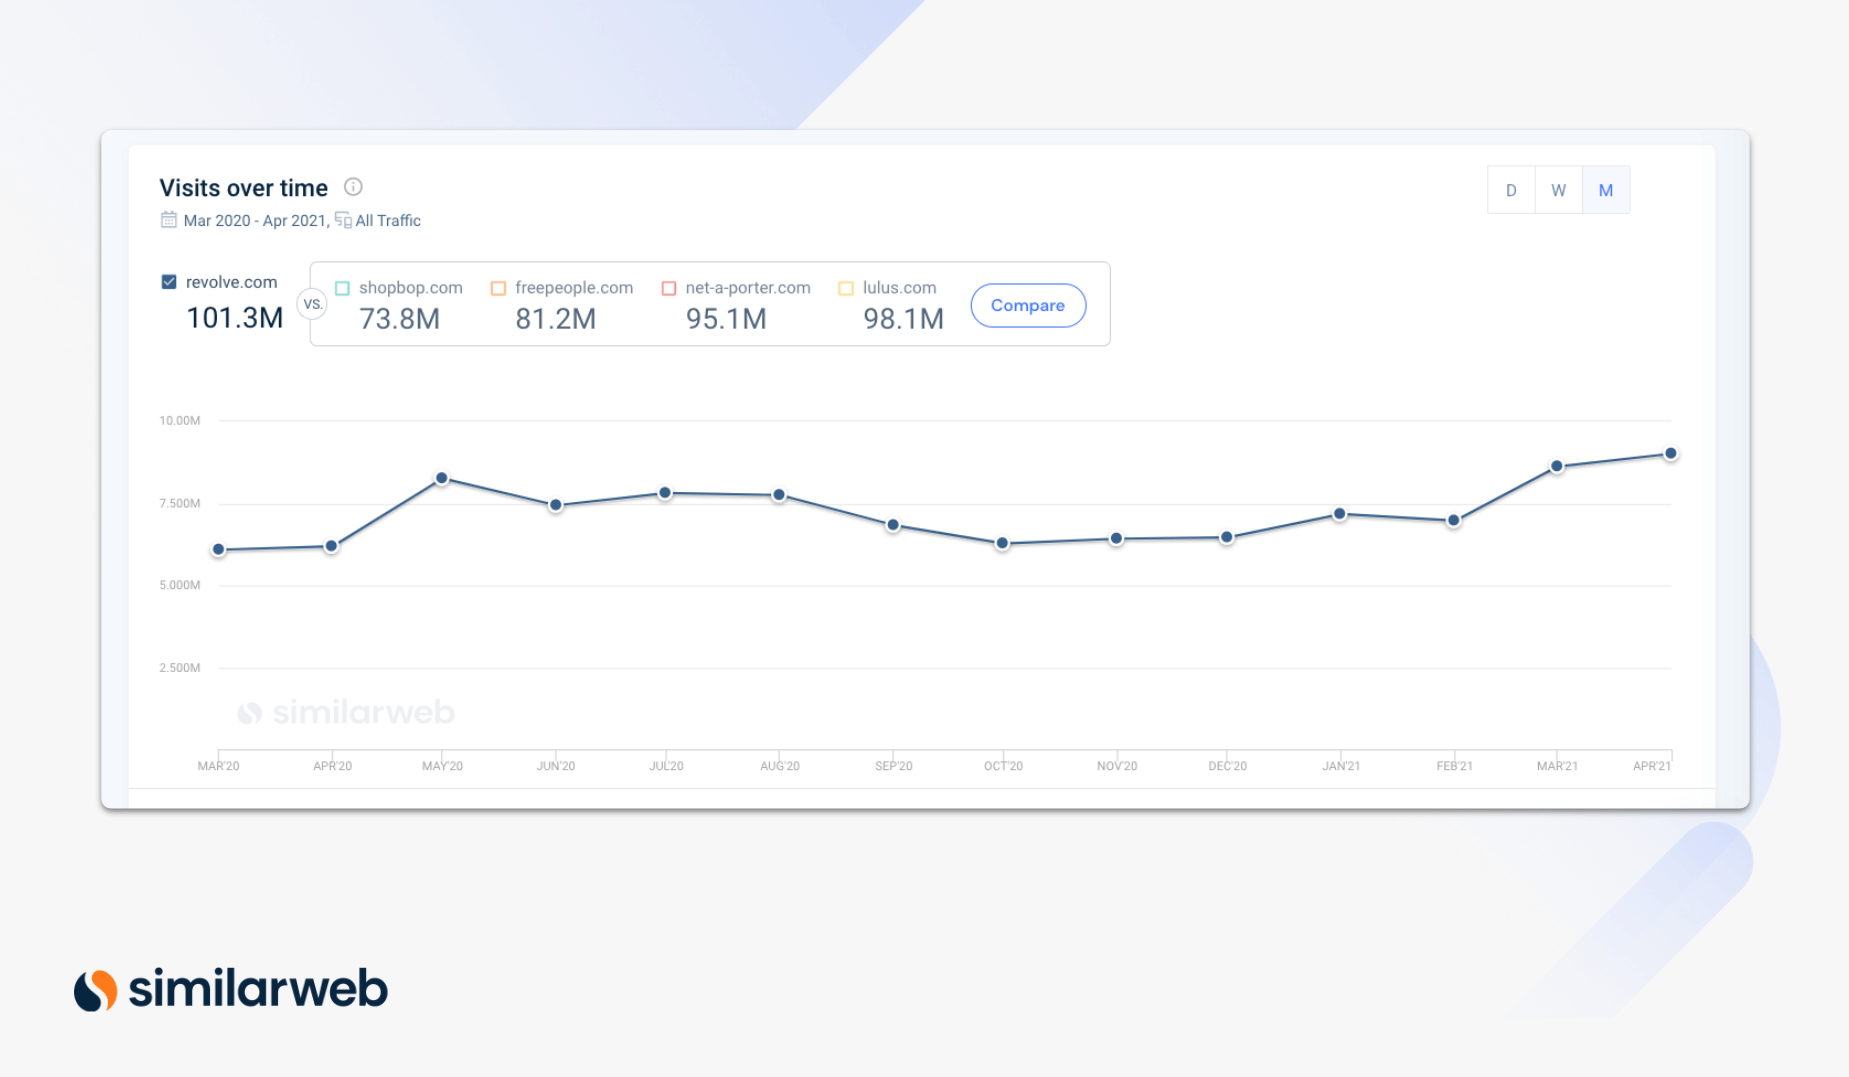Enable the lulus.com checkbox
Screen dimensions: 1849x1077
[x=845, y=287]
